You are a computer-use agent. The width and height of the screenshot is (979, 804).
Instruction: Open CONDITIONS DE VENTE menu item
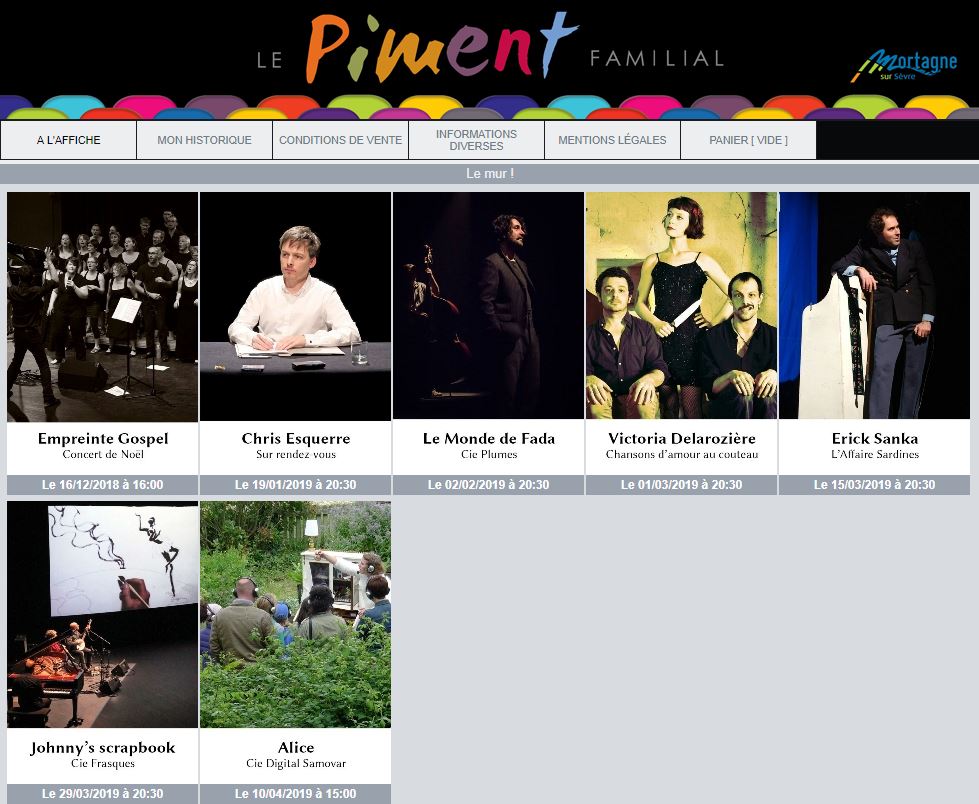pos(340,140)
